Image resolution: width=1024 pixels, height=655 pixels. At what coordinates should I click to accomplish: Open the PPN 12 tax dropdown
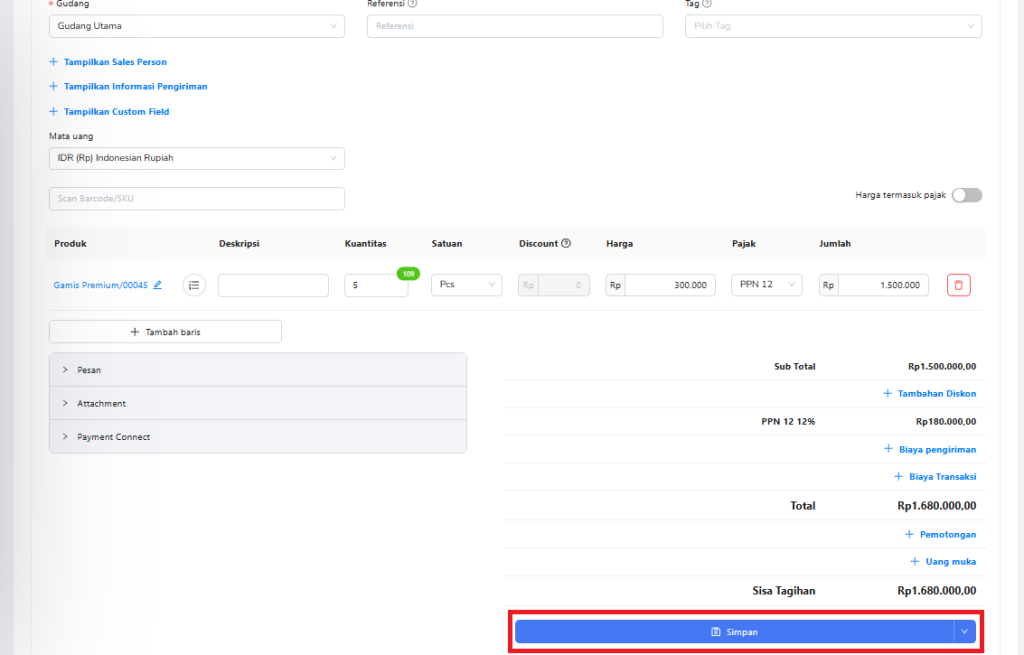767,285
